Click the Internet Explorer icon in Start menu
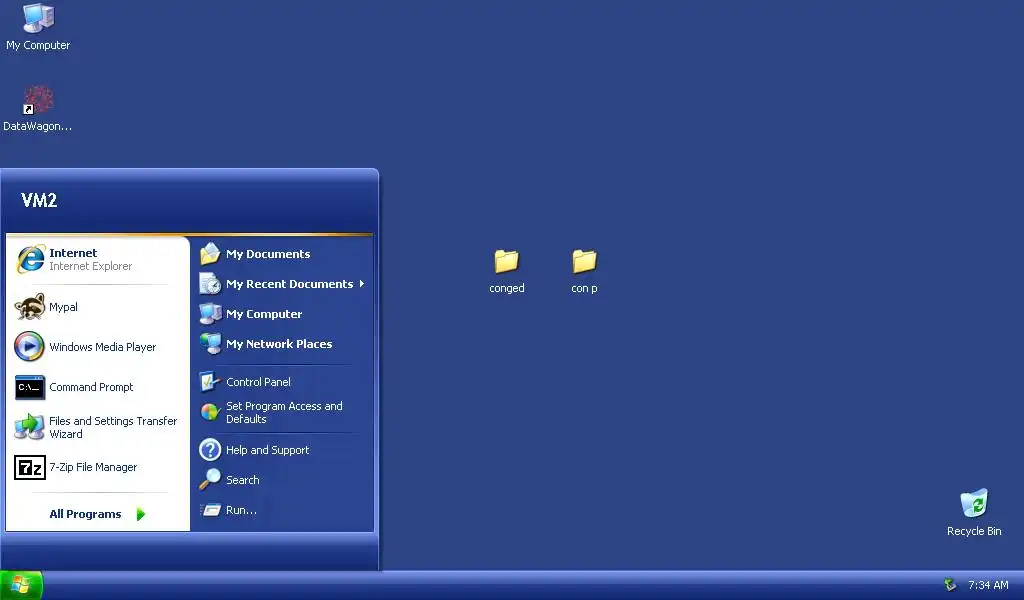 coord(30,259)
